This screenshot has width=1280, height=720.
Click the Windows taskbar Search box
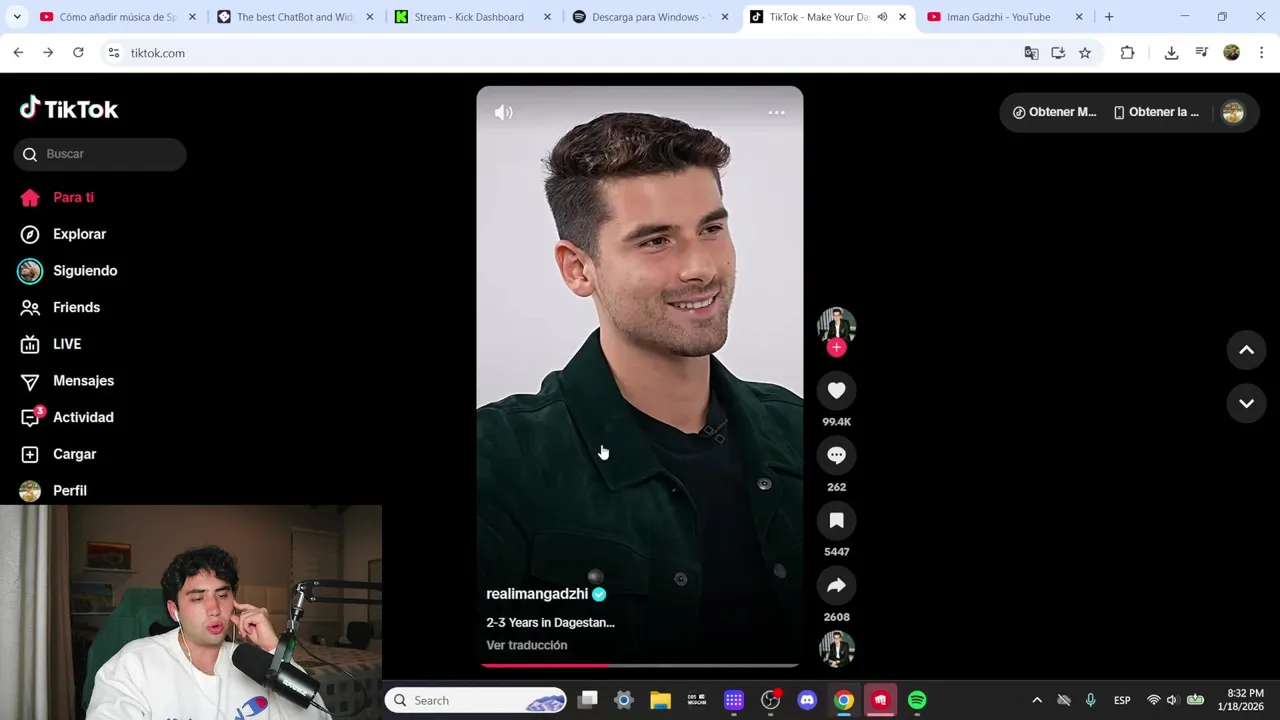click(x=476, y=701)
